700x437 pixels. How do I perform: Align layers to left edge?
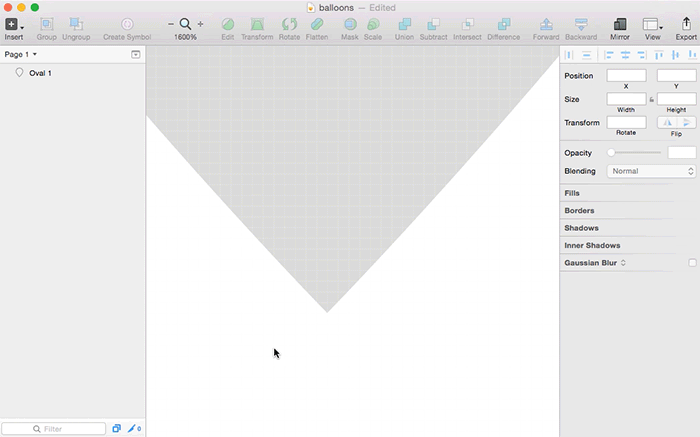pyautogui.click(x=609, y=55)
